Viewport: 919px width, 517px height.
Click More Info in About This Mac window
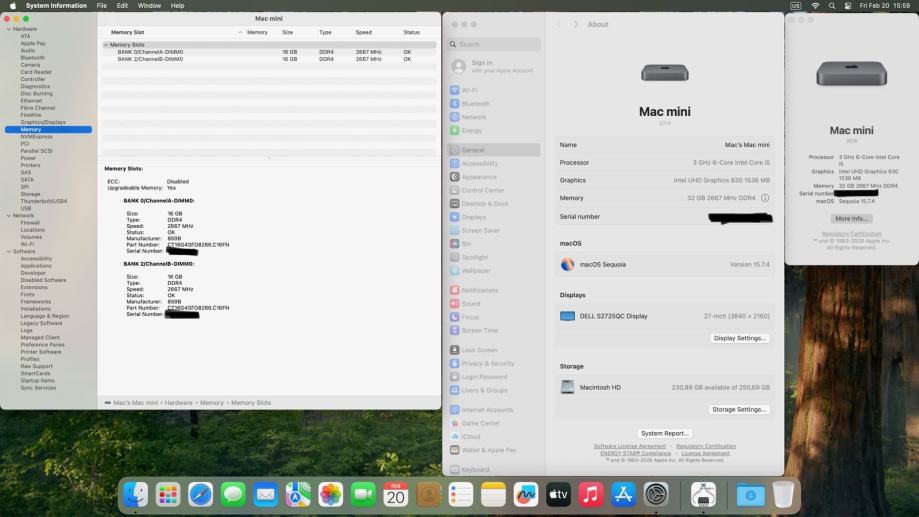[x=851, y=219]
